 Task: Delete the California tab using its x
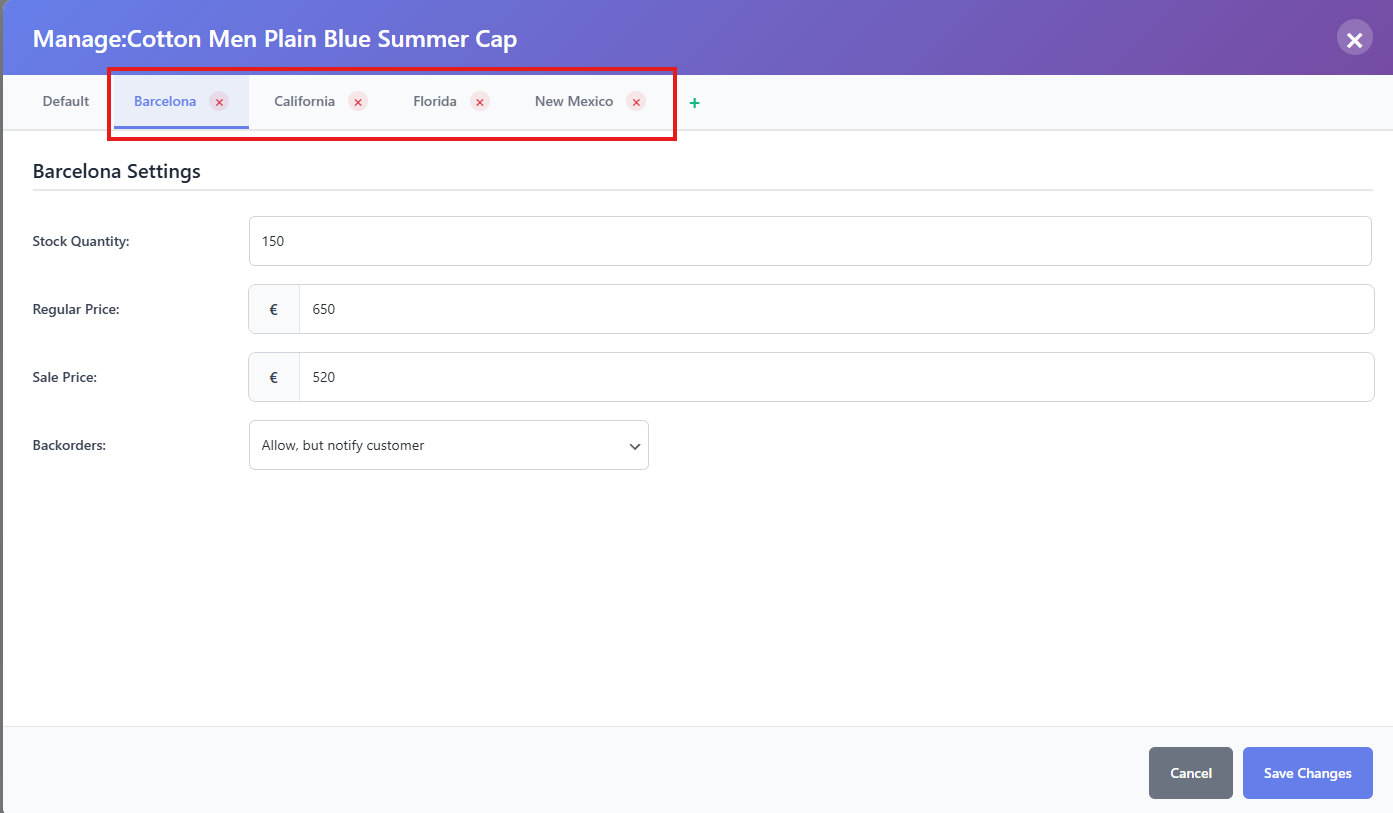click(358, 102)
